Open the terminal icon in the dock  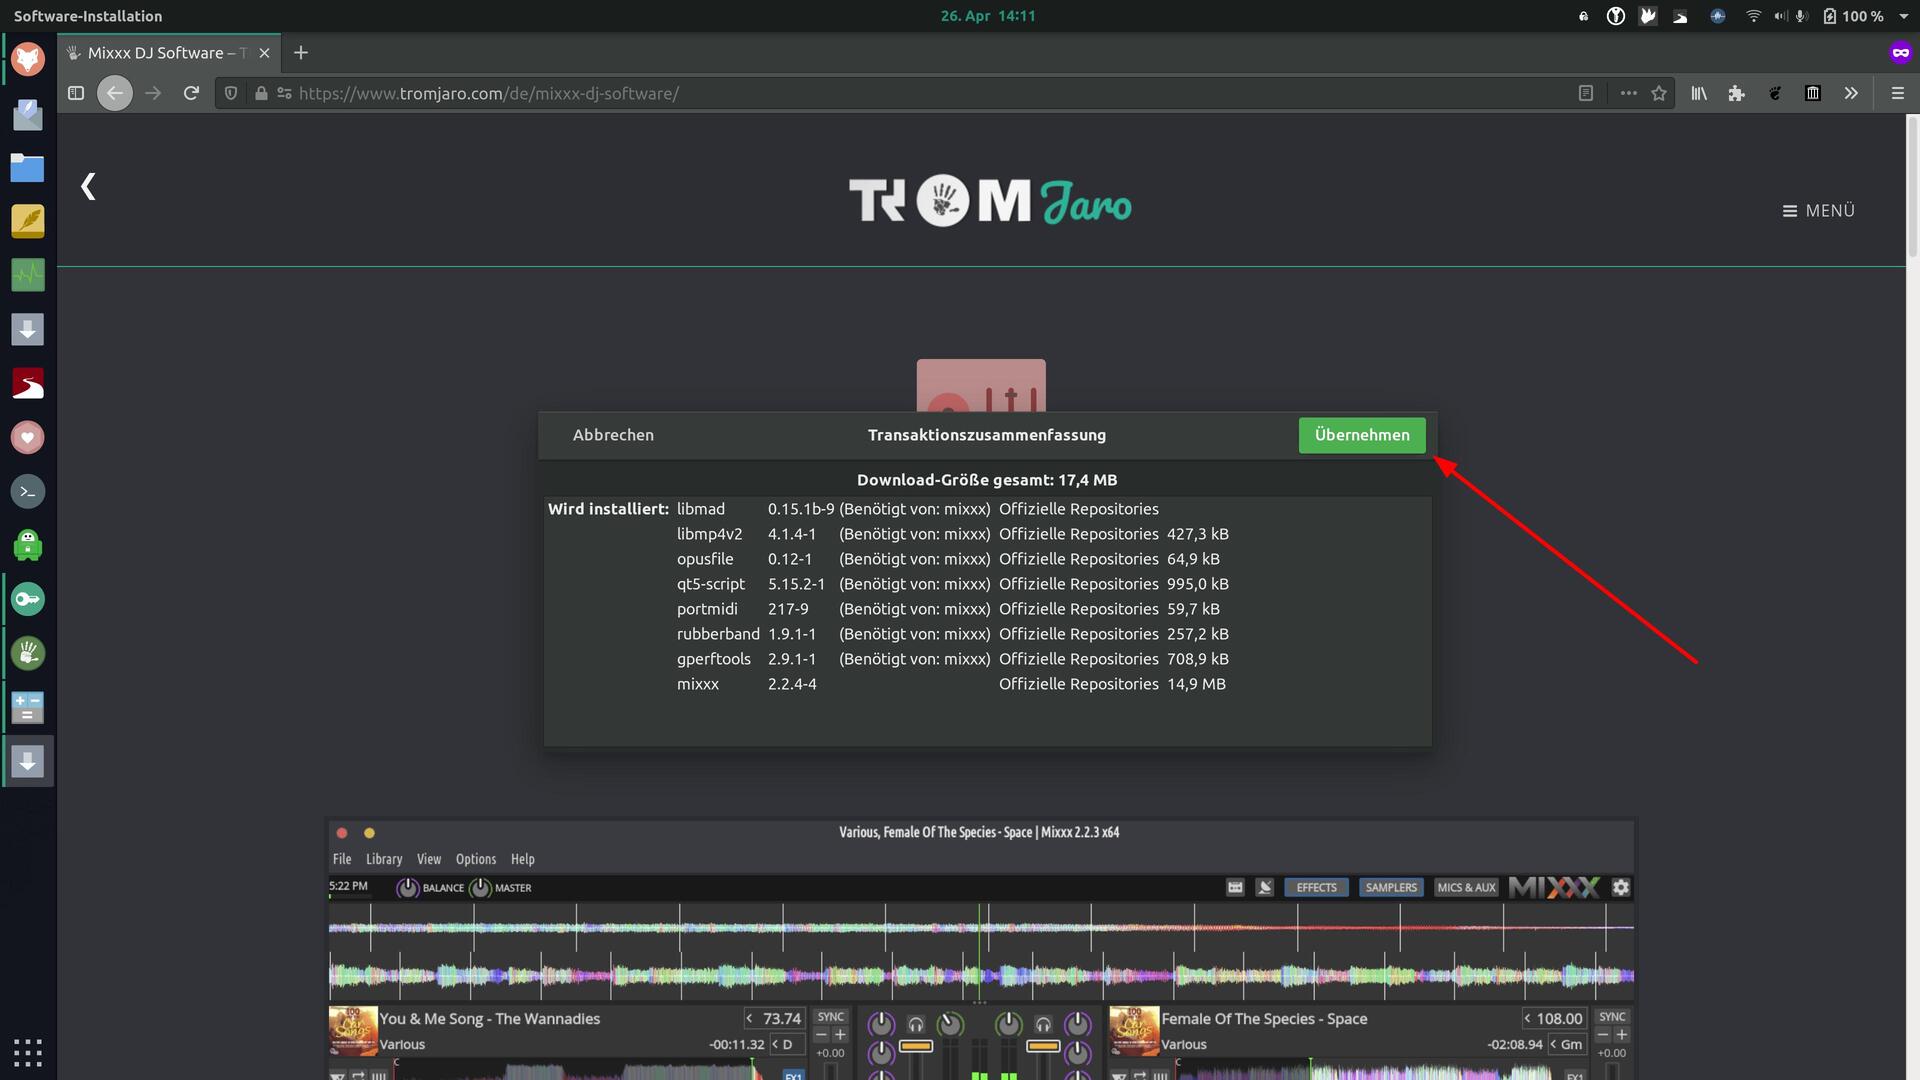coord(27,491)
